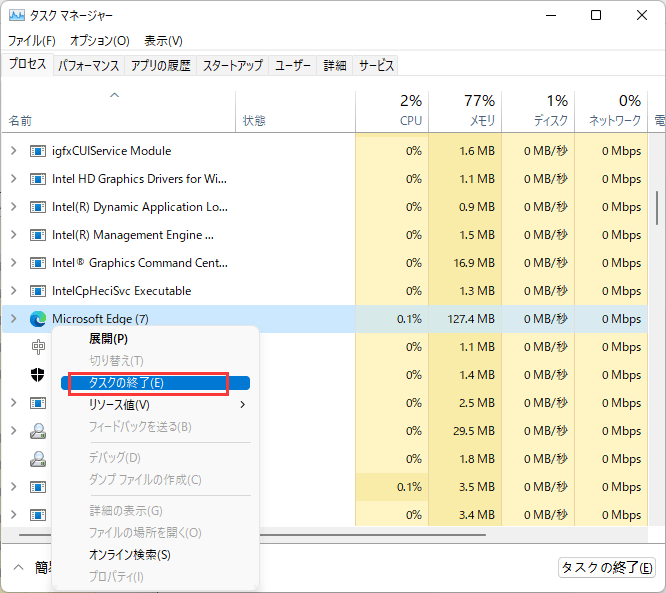666x593 pixels.
Task: Select the igfxCUIService Module row name
Action: (x=111, y=151)
